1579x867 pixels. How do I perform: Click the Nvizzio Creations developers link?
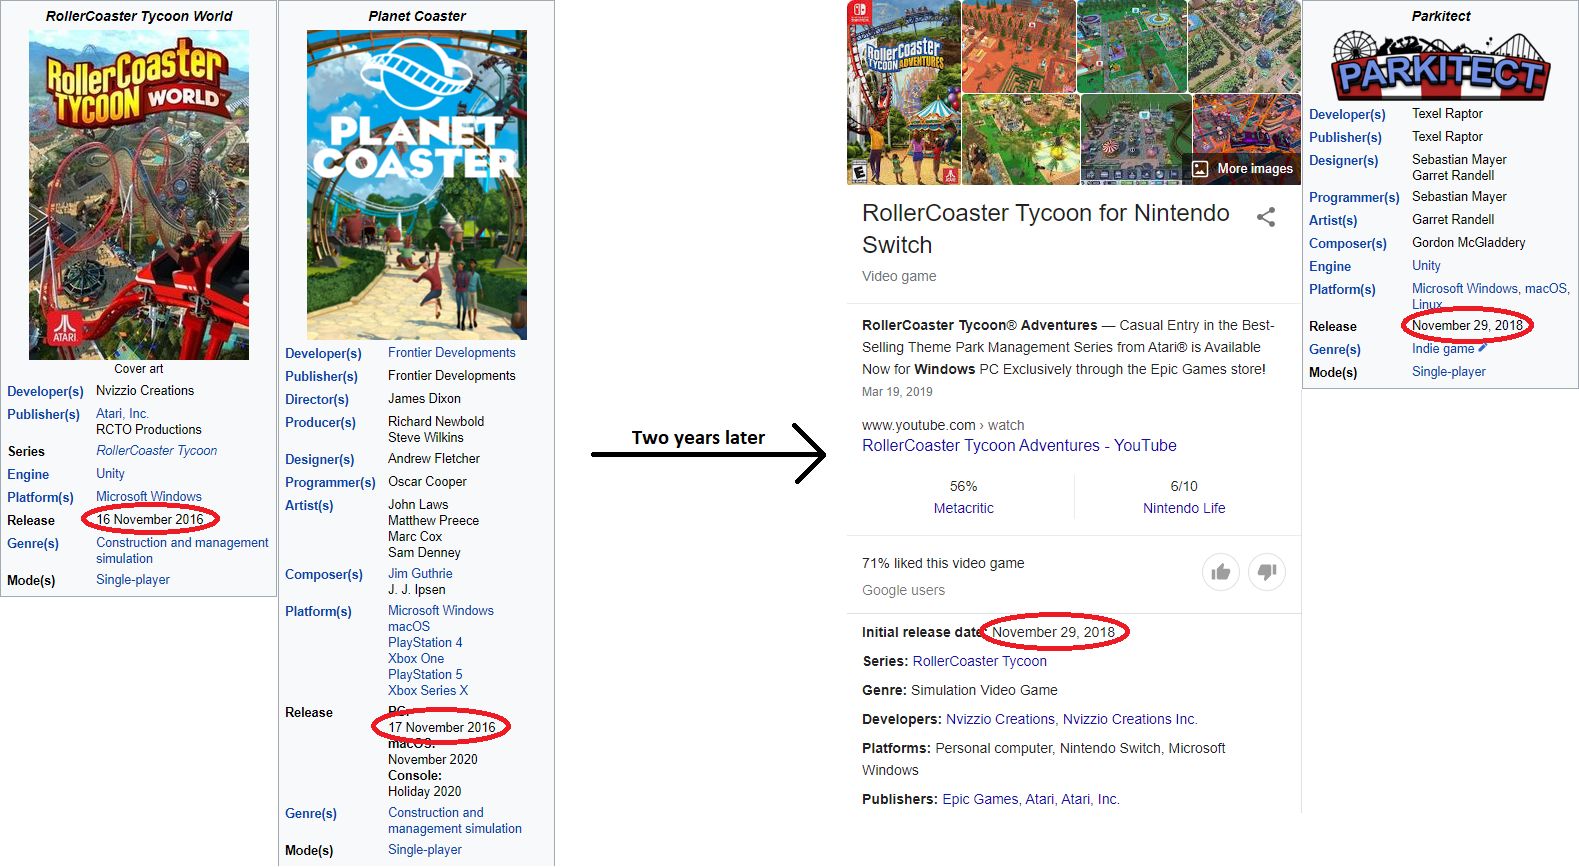click(x=999, y=720)
